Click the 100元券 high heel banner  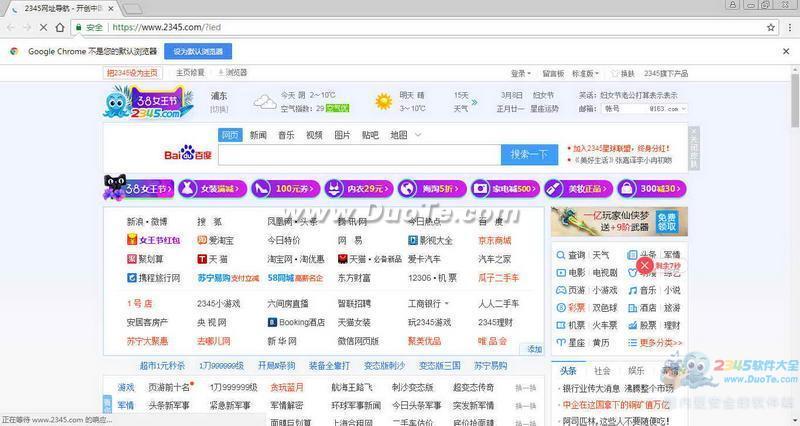pyautogui.click(x=286, y=189)
